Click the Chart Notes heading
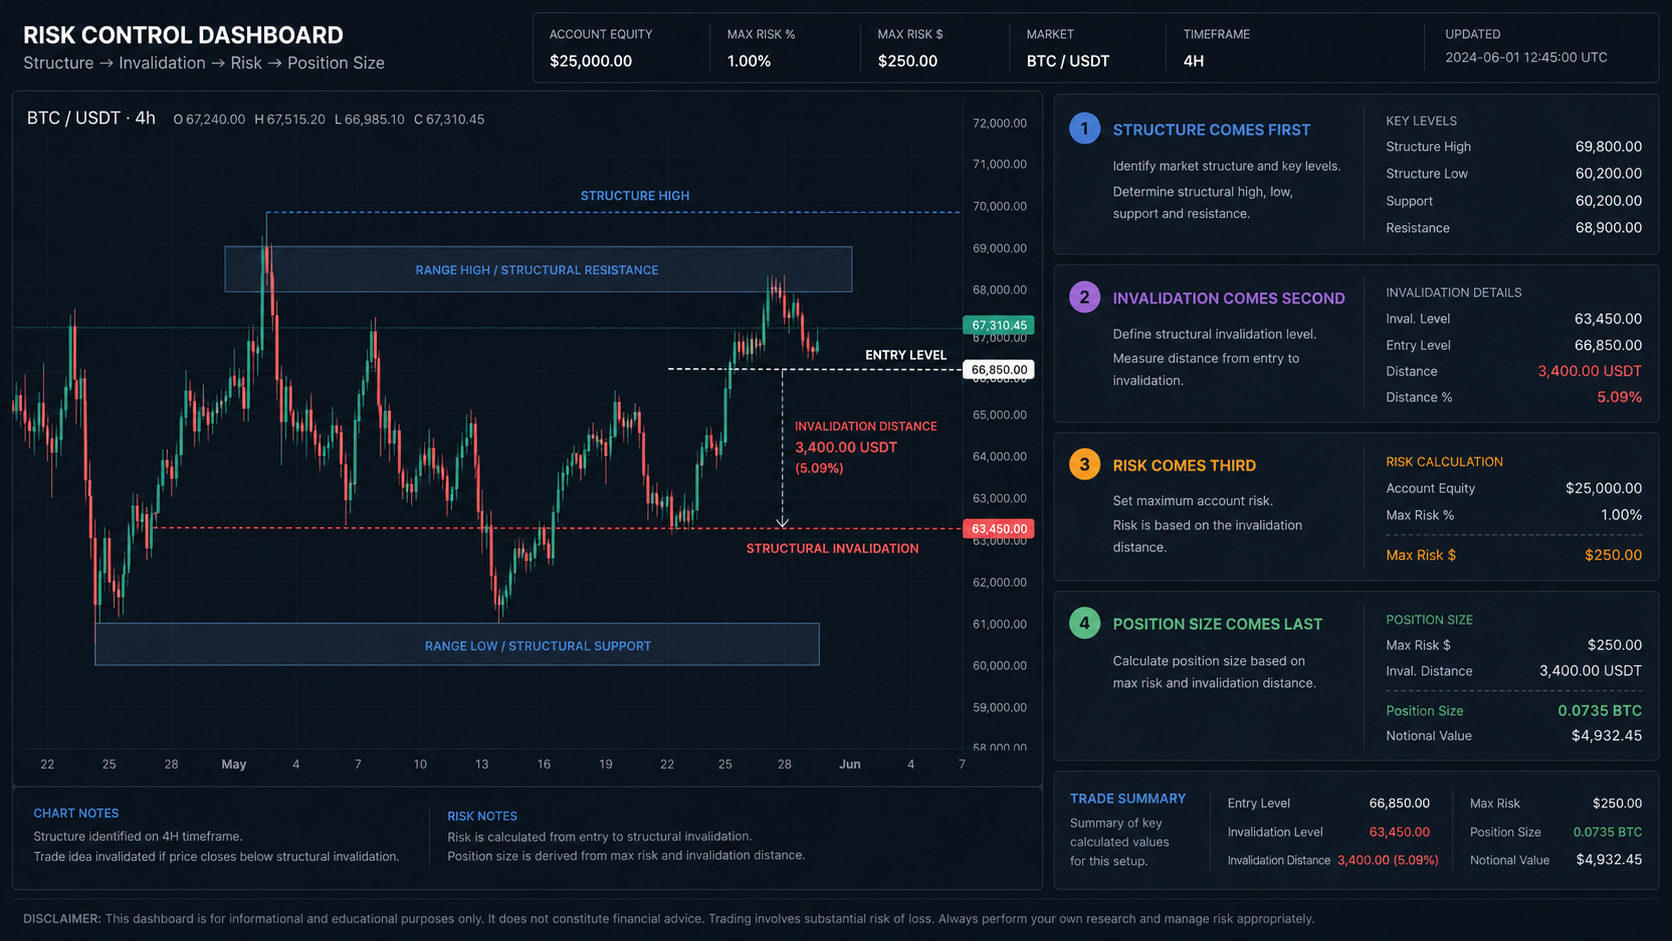 point(76,814)
